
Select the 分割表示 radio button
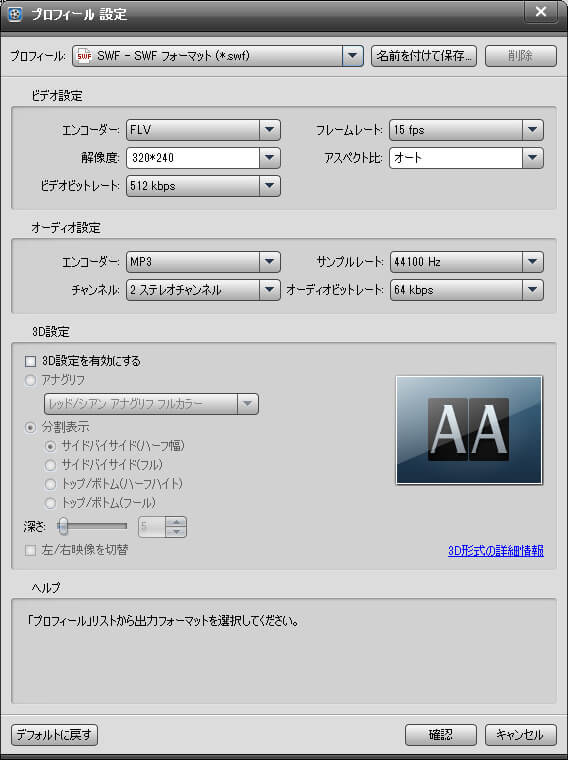[x=31, y=428]
